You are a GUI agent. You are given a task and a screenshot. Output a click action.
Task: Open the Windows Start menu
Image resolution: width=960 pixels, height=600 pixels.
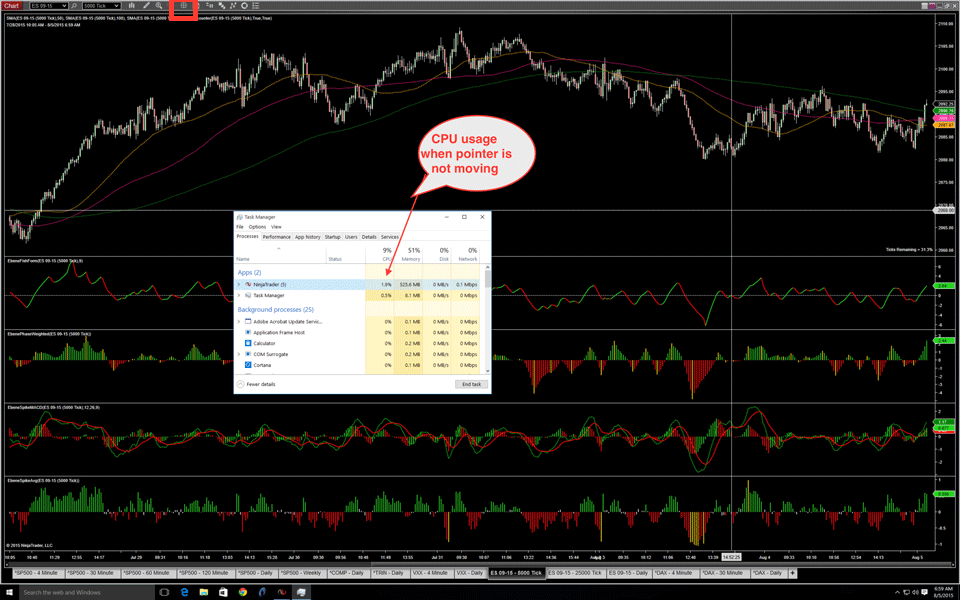[x=9, y=592]
